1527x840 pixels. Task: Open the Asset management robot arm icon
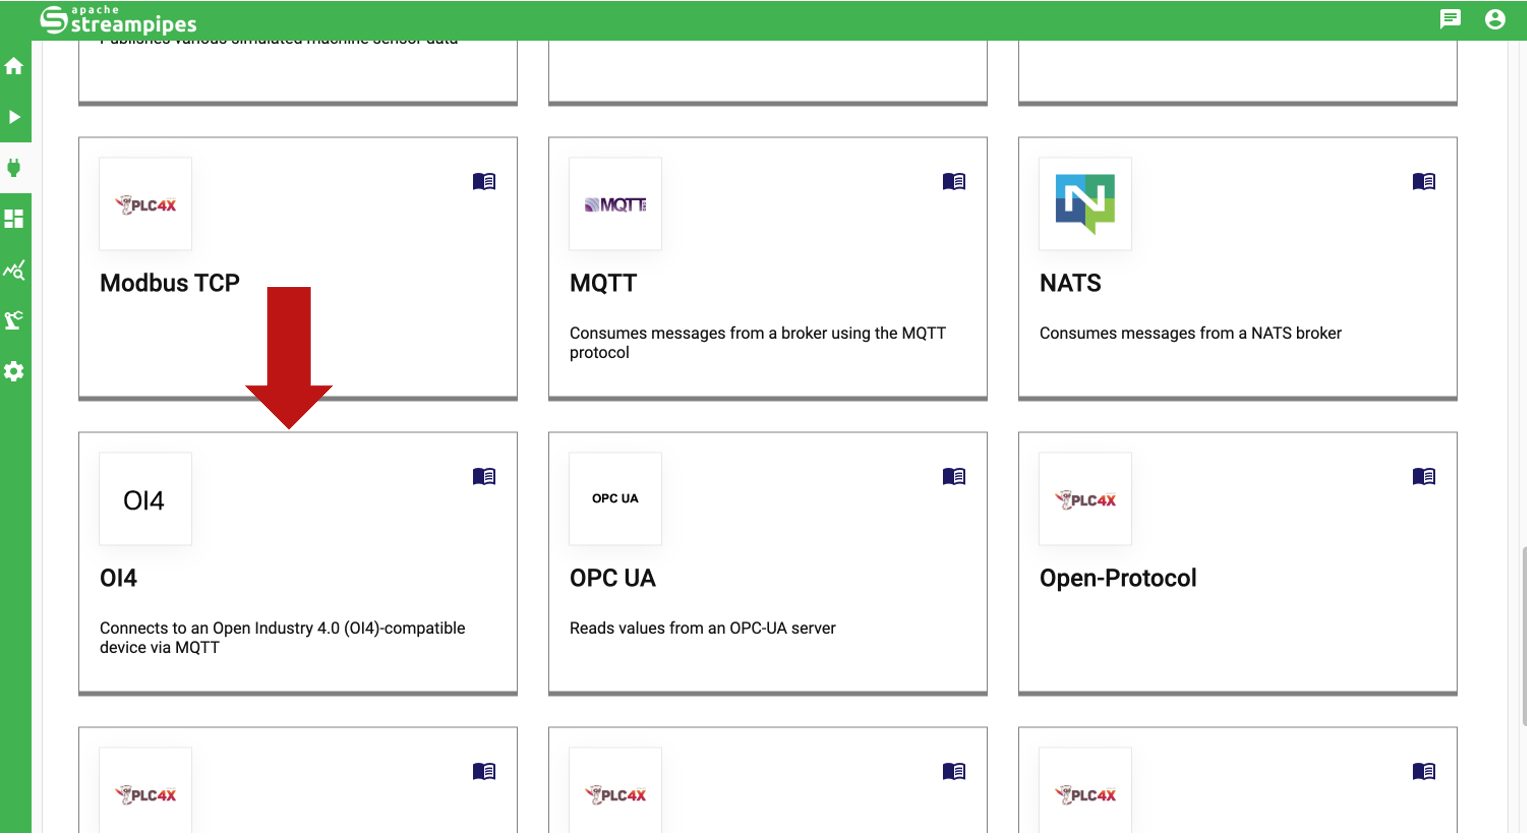(14, 320)
